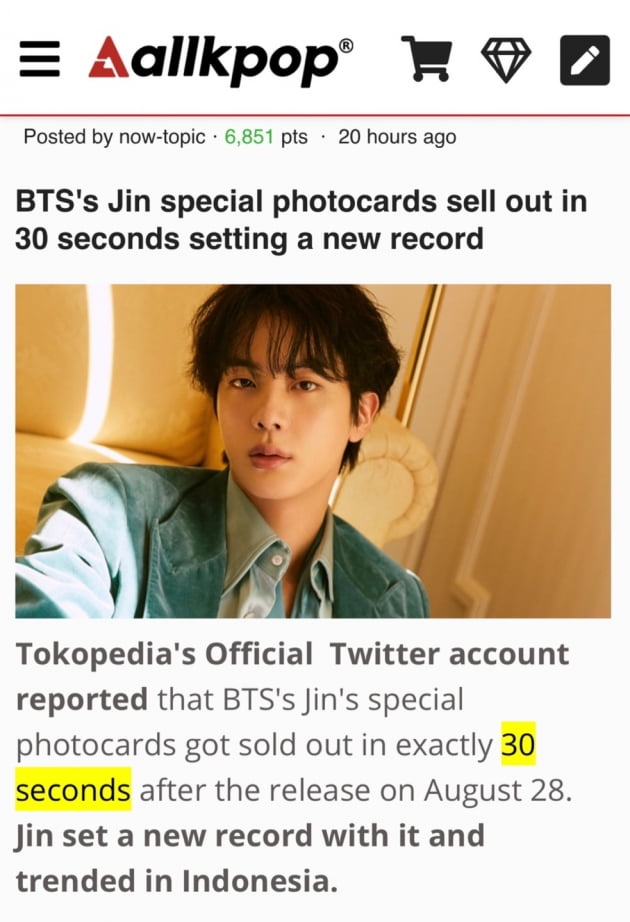Open the diamond rewards icon
This screenshot has height=922, width=630.
[x=506, y=60]
